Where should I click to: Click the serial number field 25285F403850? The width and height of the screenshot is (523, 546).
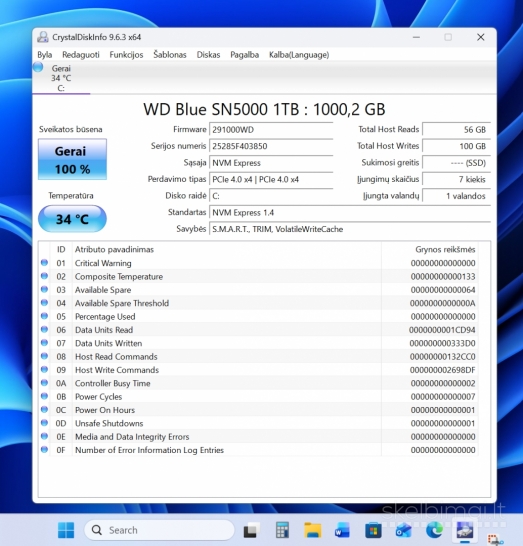(x=271, y=146)
